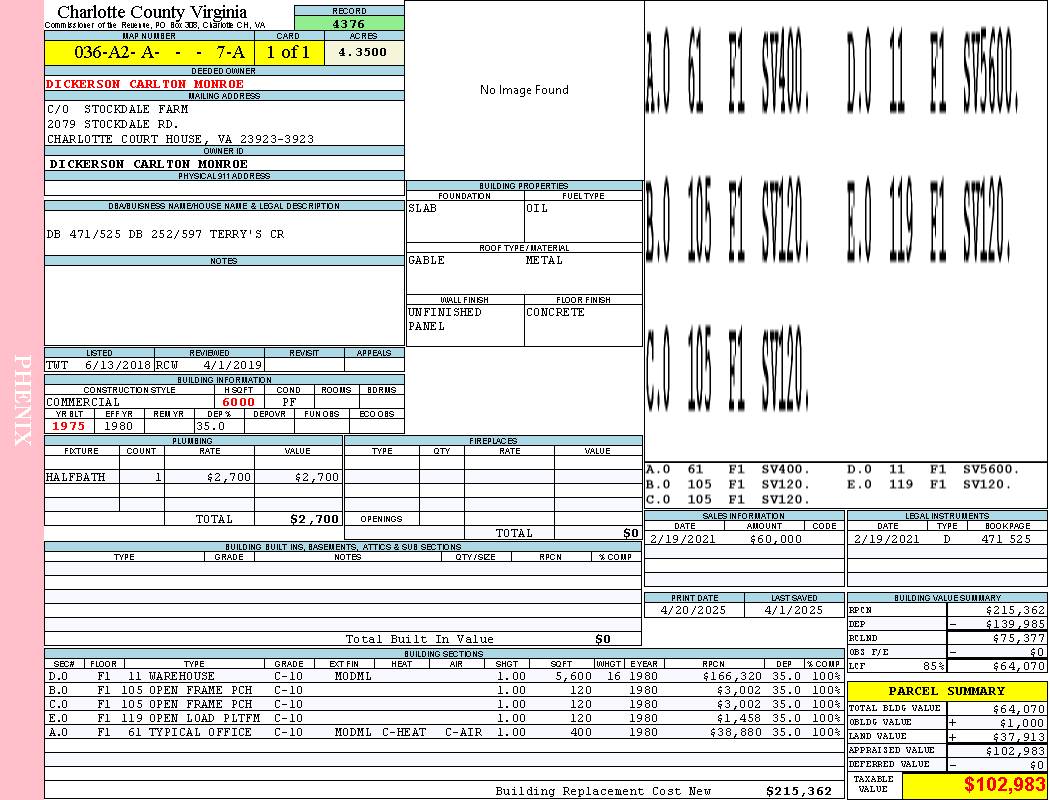Select the DEP value $139,985
The height and width of the screenshot is (800, 1050).
pos(1015,624)
